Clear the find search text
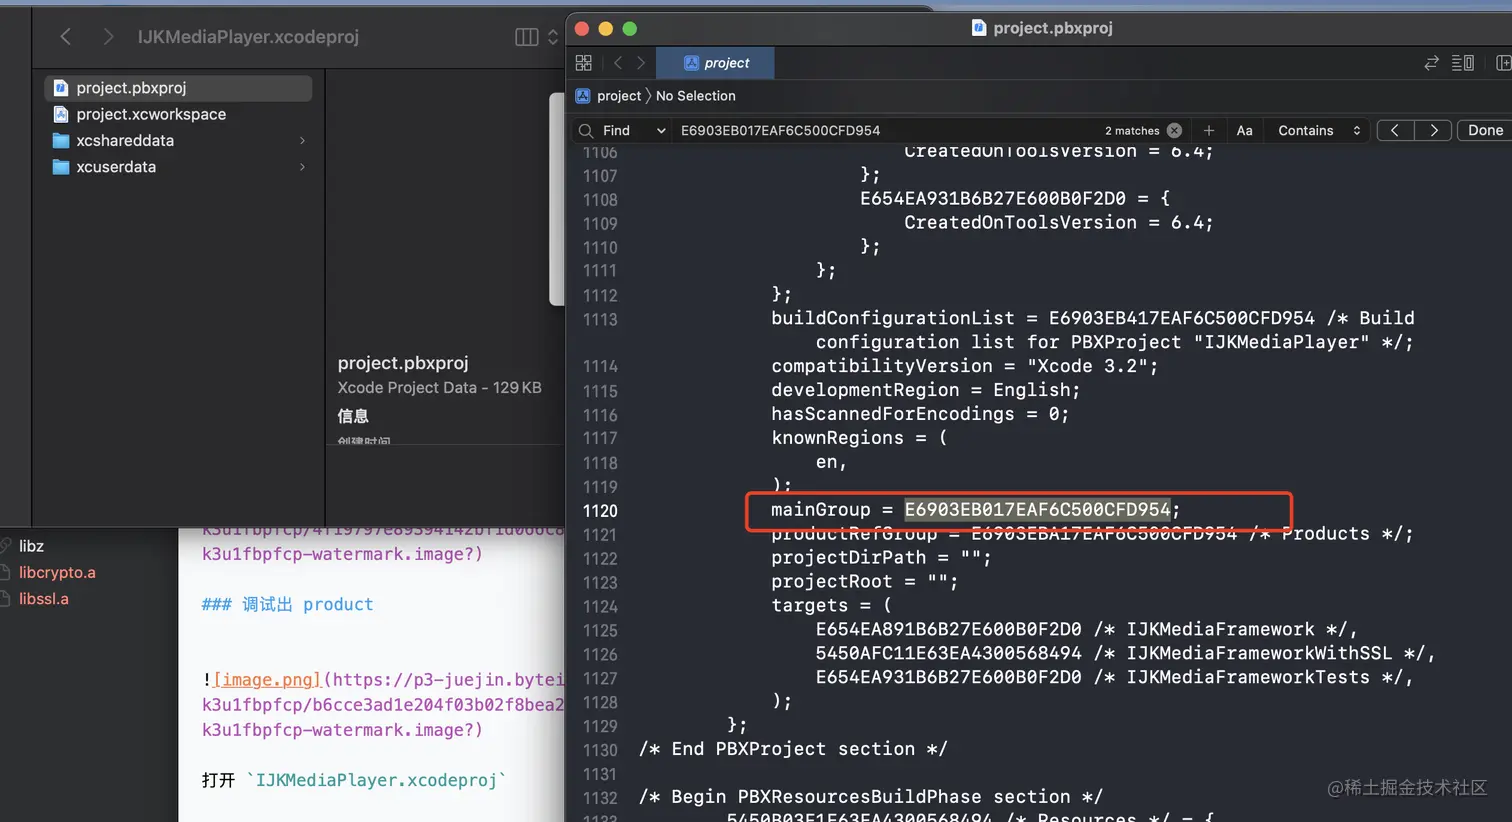1512x822 pixels. 1175,131
